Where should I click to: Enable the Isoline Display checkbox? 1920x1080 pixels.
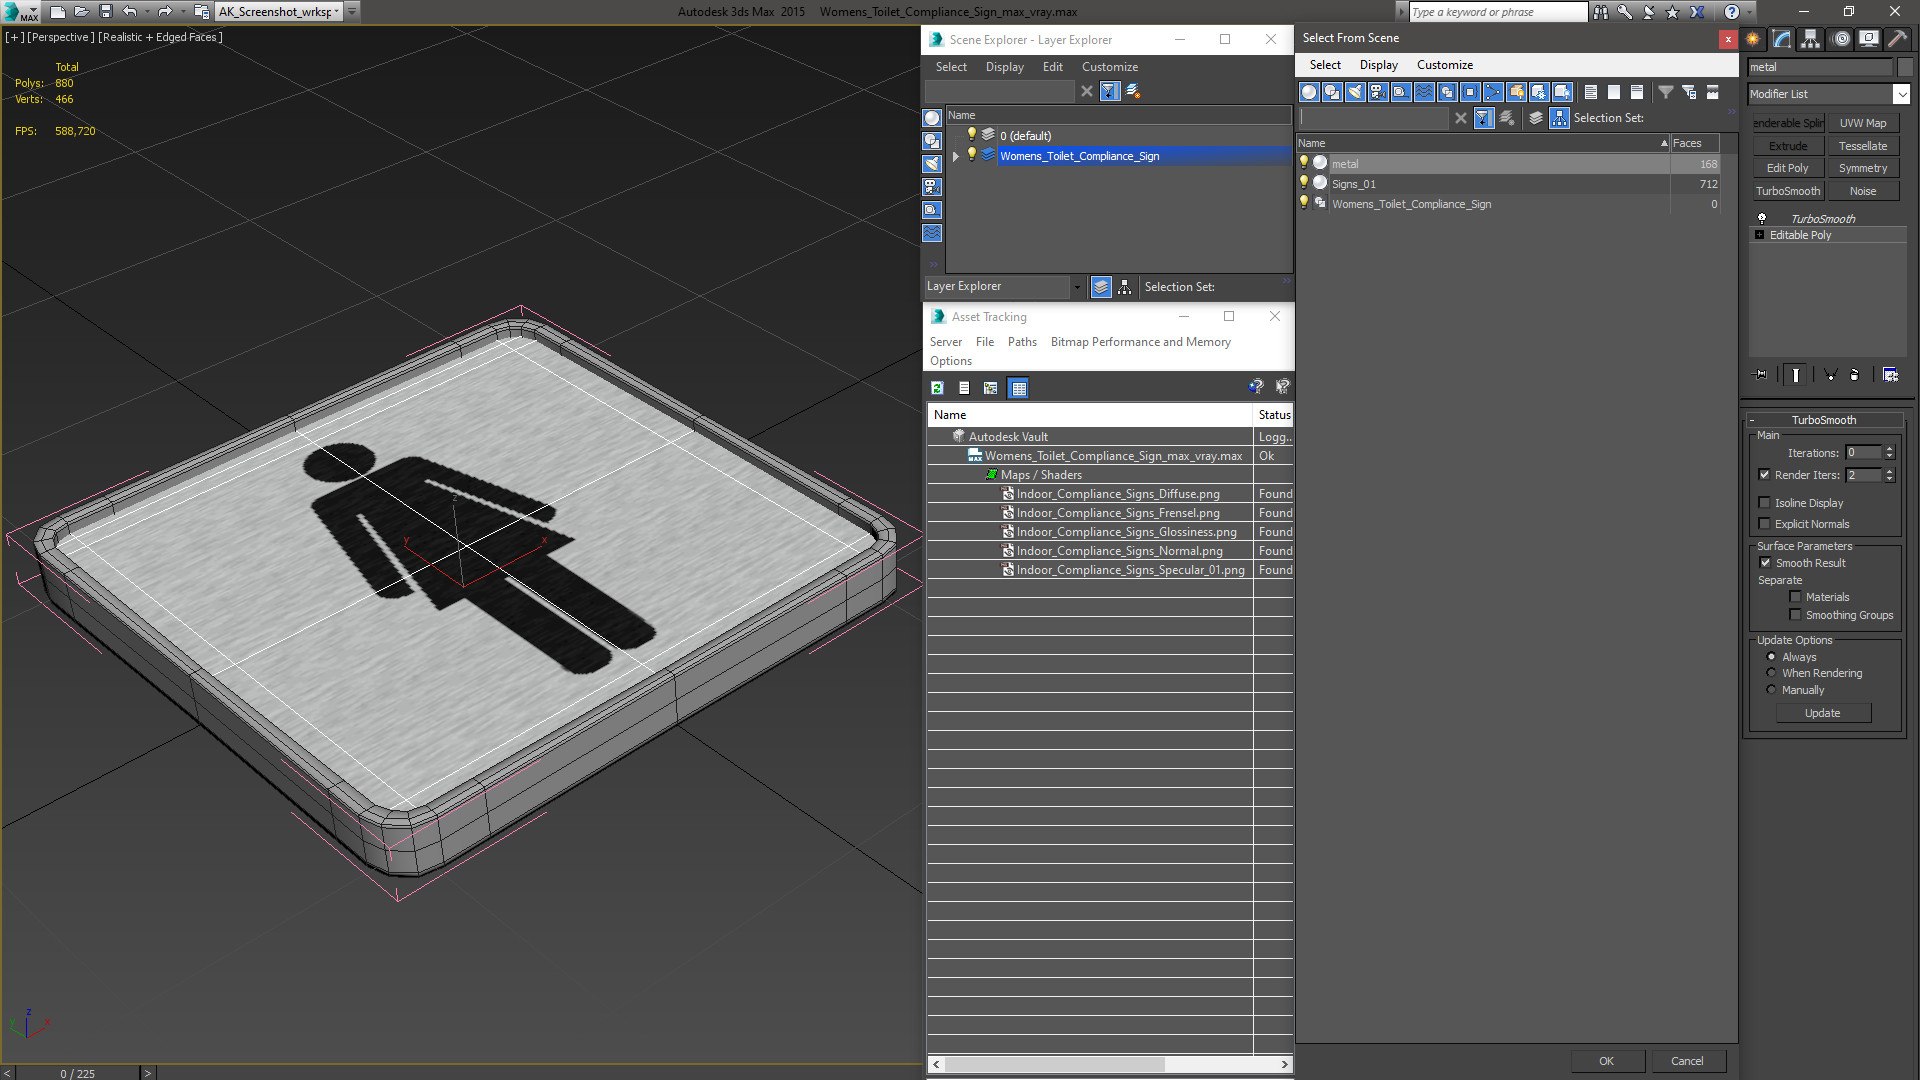click(1765, 503)
